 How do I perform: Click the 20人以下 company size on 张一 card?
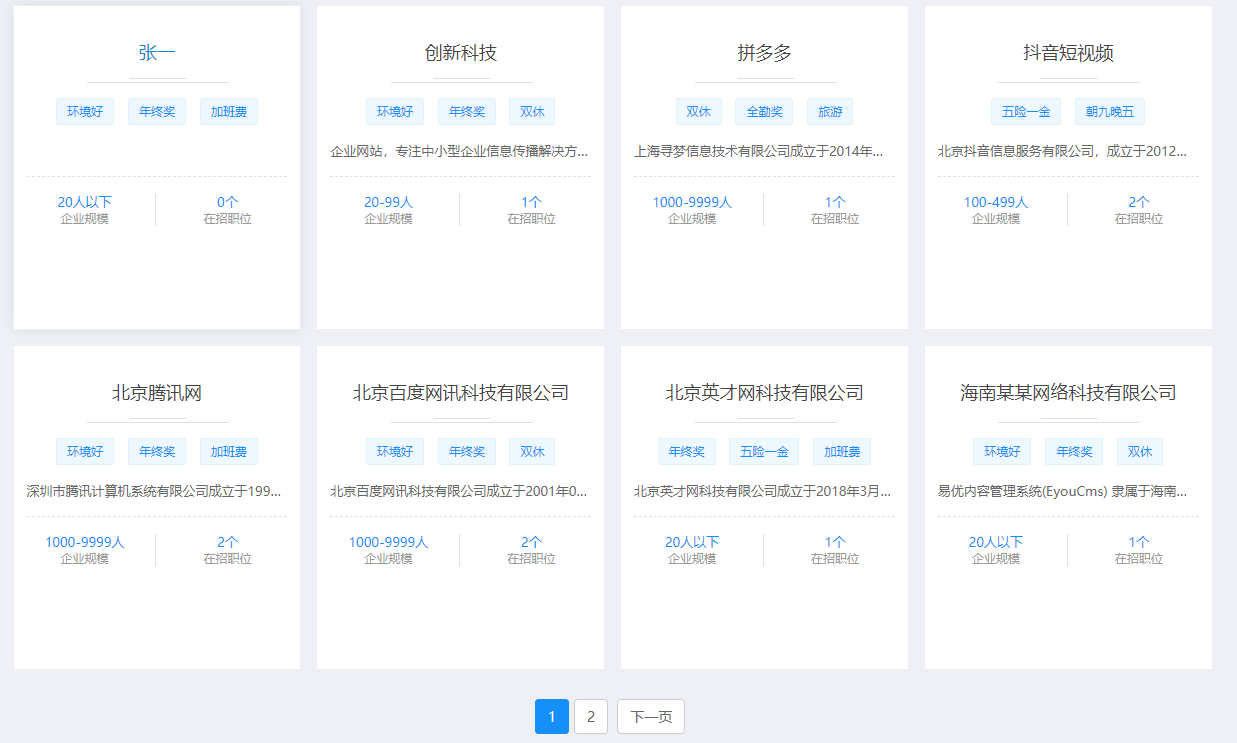pos(85,202)
